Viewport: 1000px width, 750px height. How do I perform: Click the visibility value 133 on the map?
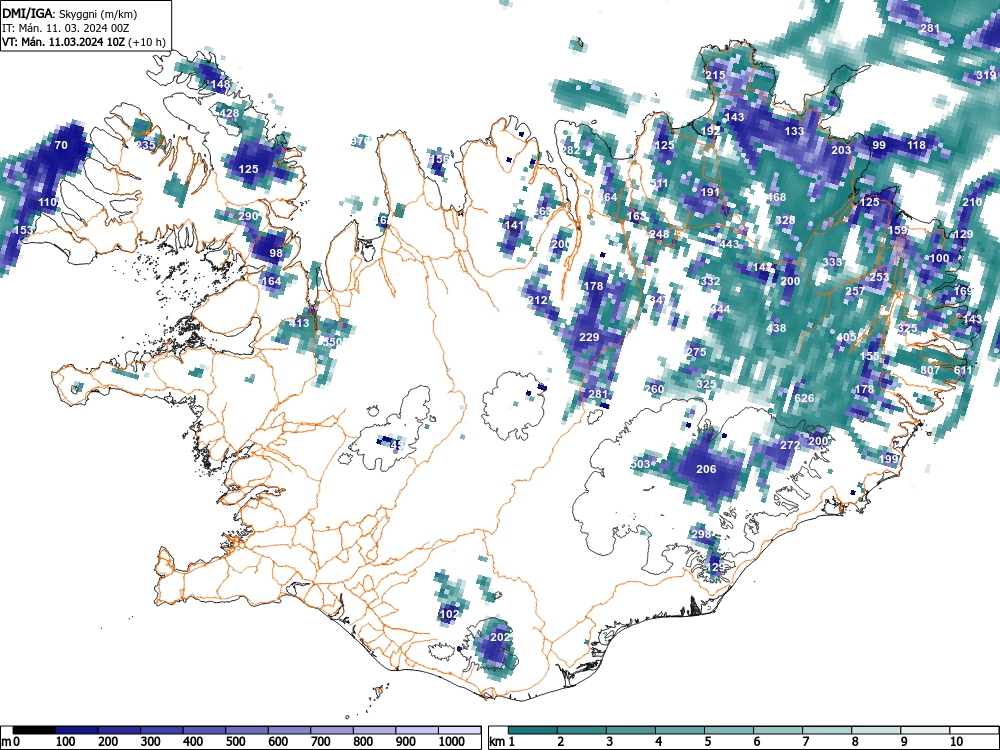[794, 131]
